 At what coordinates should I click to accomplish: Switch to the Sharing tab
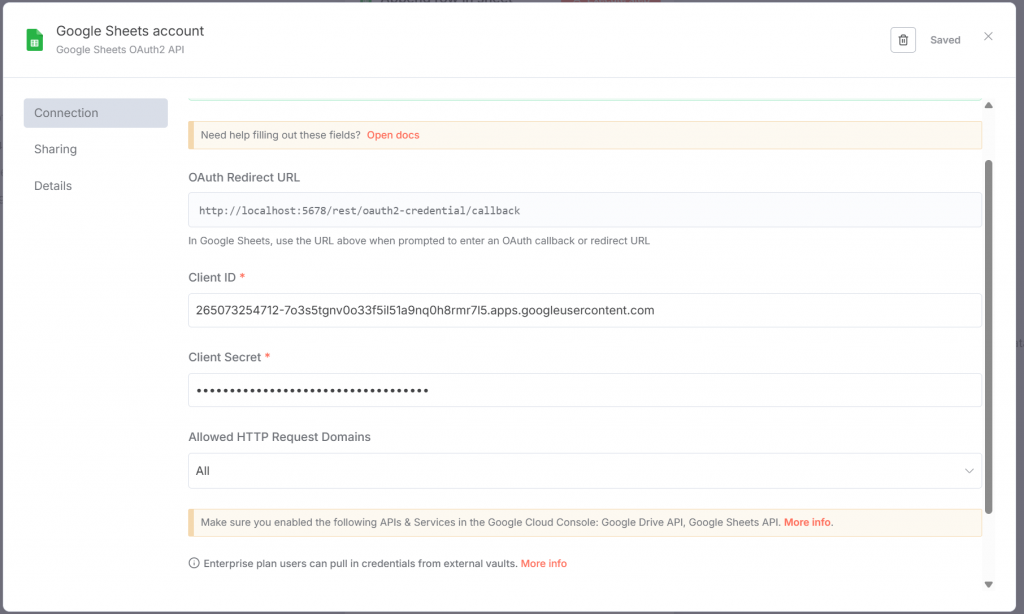[56, 149]
